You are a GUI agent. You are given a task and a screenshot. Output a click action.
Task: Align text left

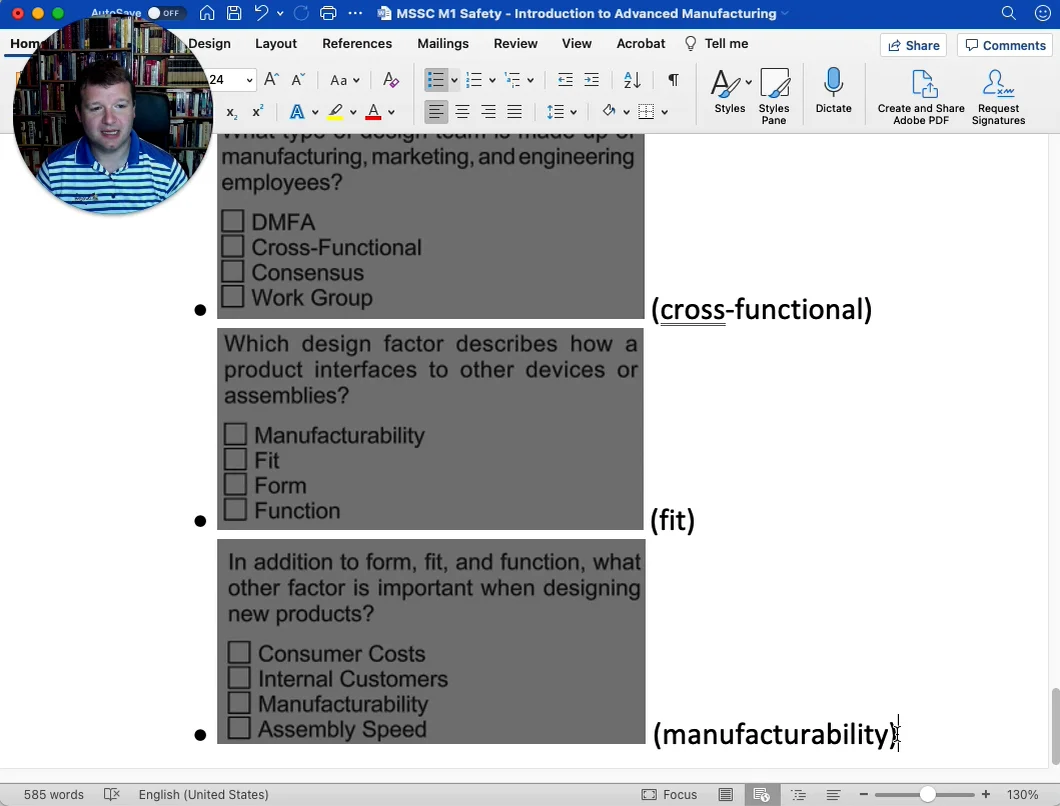tap(436, 112)
